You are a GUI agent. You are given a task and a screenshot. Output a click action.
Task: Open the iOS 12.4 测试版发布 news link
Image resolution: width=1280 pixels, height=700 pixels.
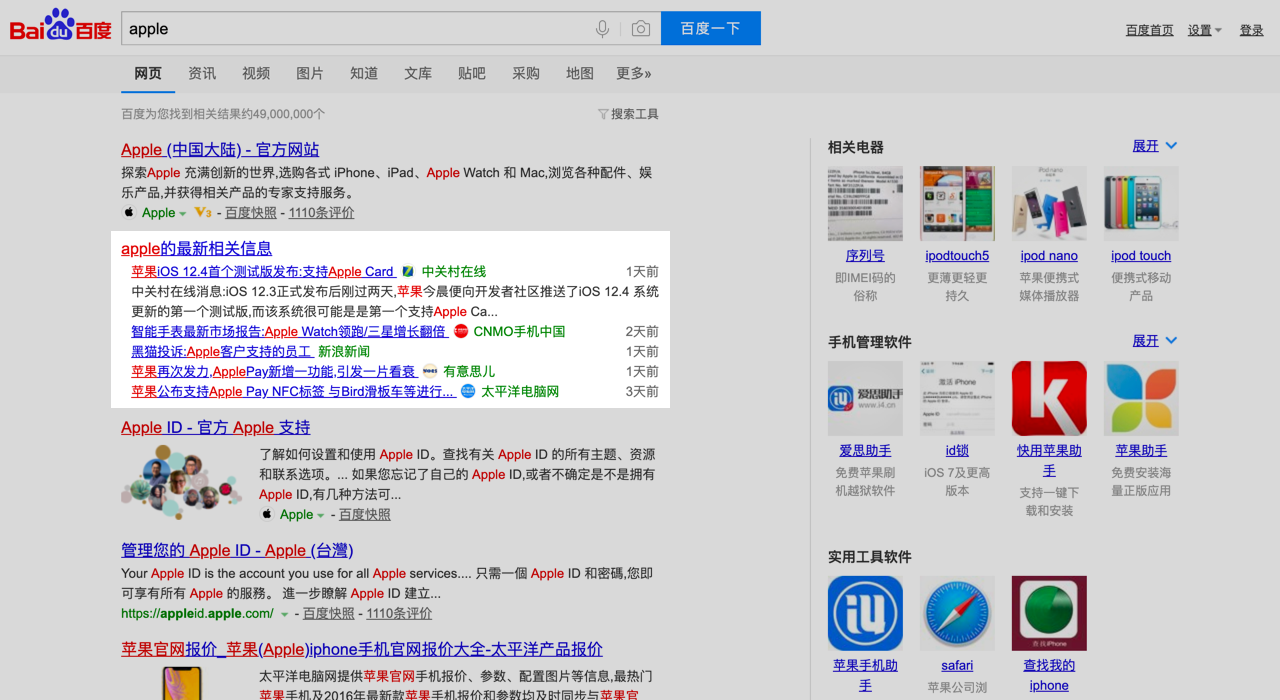pos(263,272)
